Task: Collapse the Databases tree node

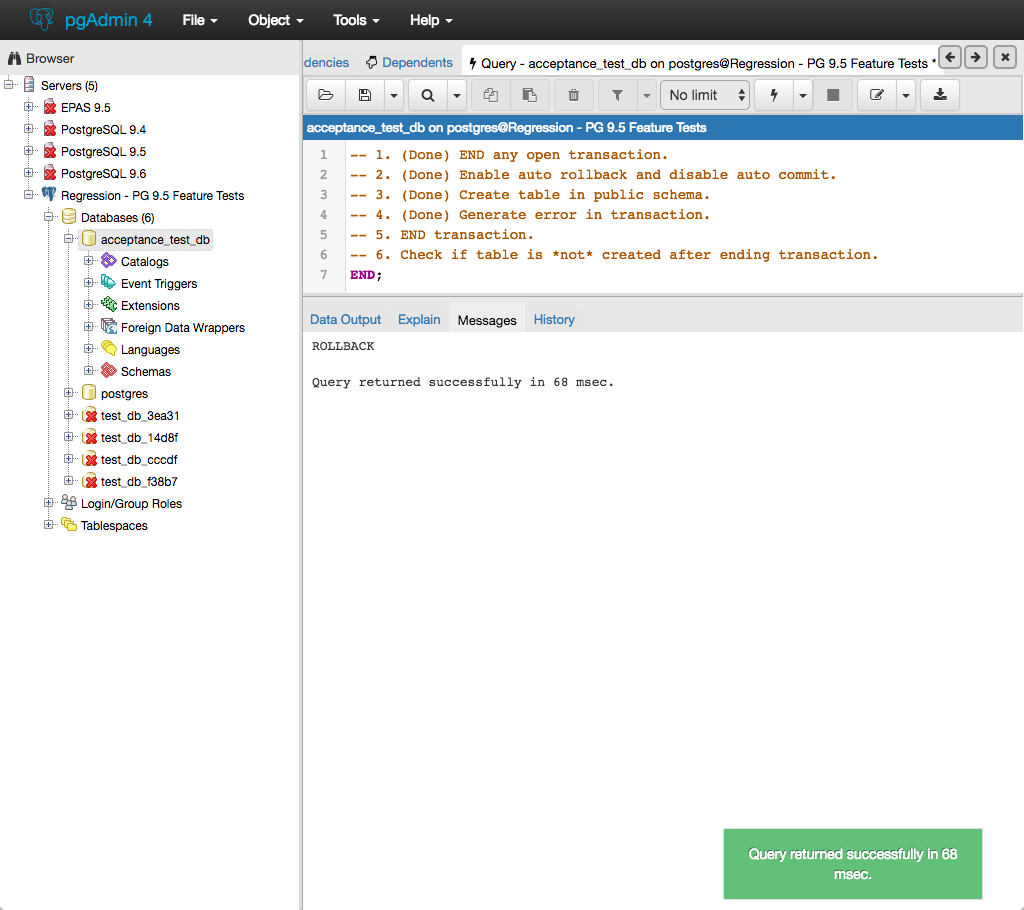Action: tap(49, 217)
